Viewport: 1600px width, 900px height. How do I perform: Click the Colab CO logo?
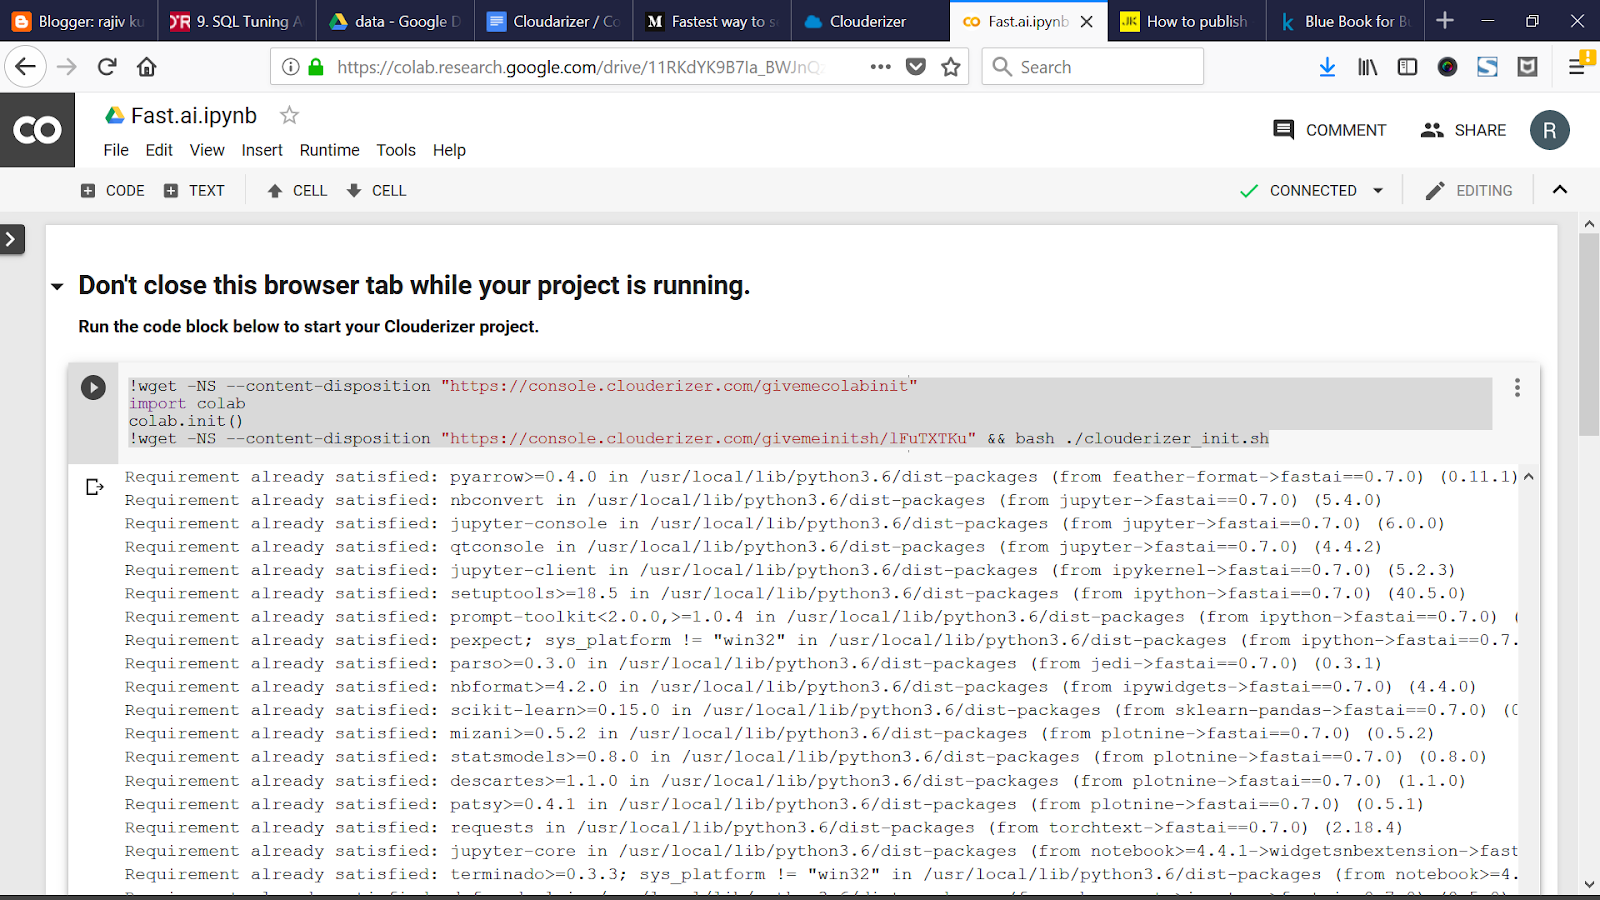click(x=37, y=130)
